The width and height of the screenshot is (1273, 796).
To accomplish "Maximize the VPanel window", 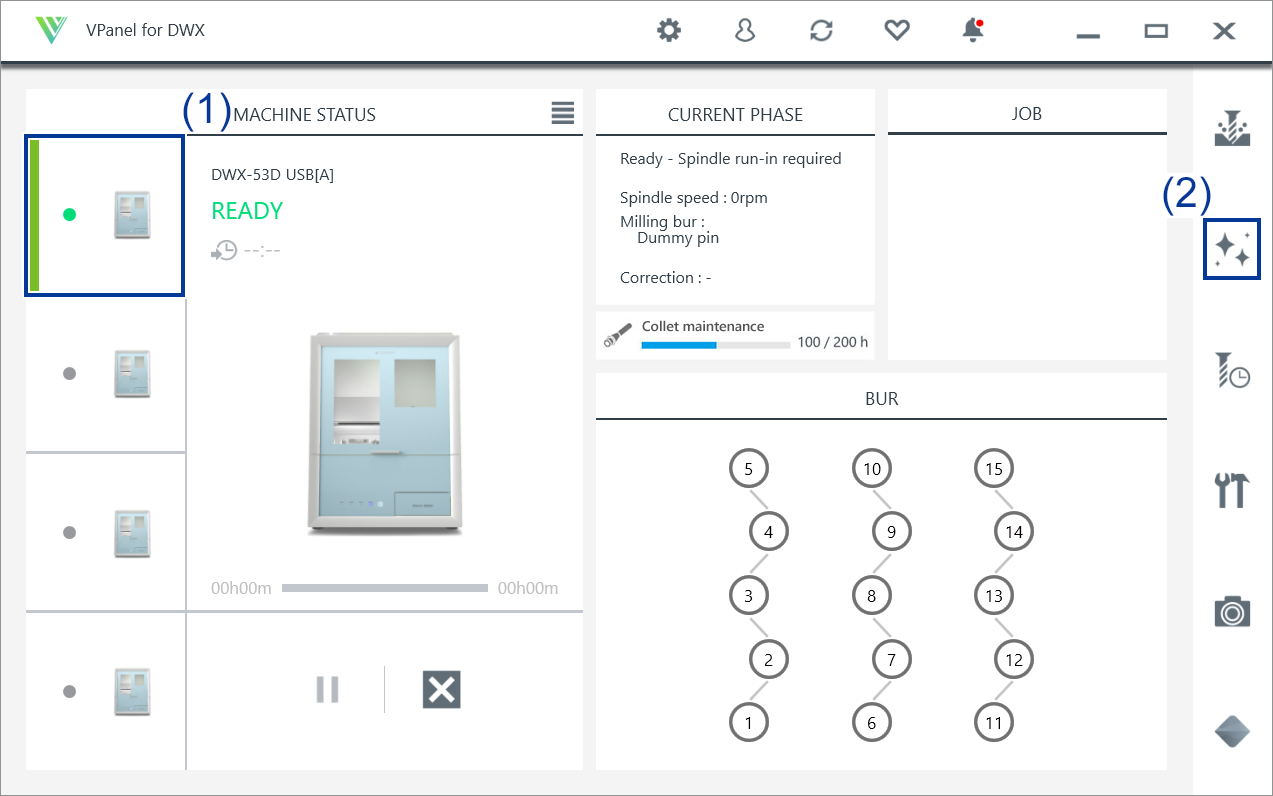I will pos(1156,31).
